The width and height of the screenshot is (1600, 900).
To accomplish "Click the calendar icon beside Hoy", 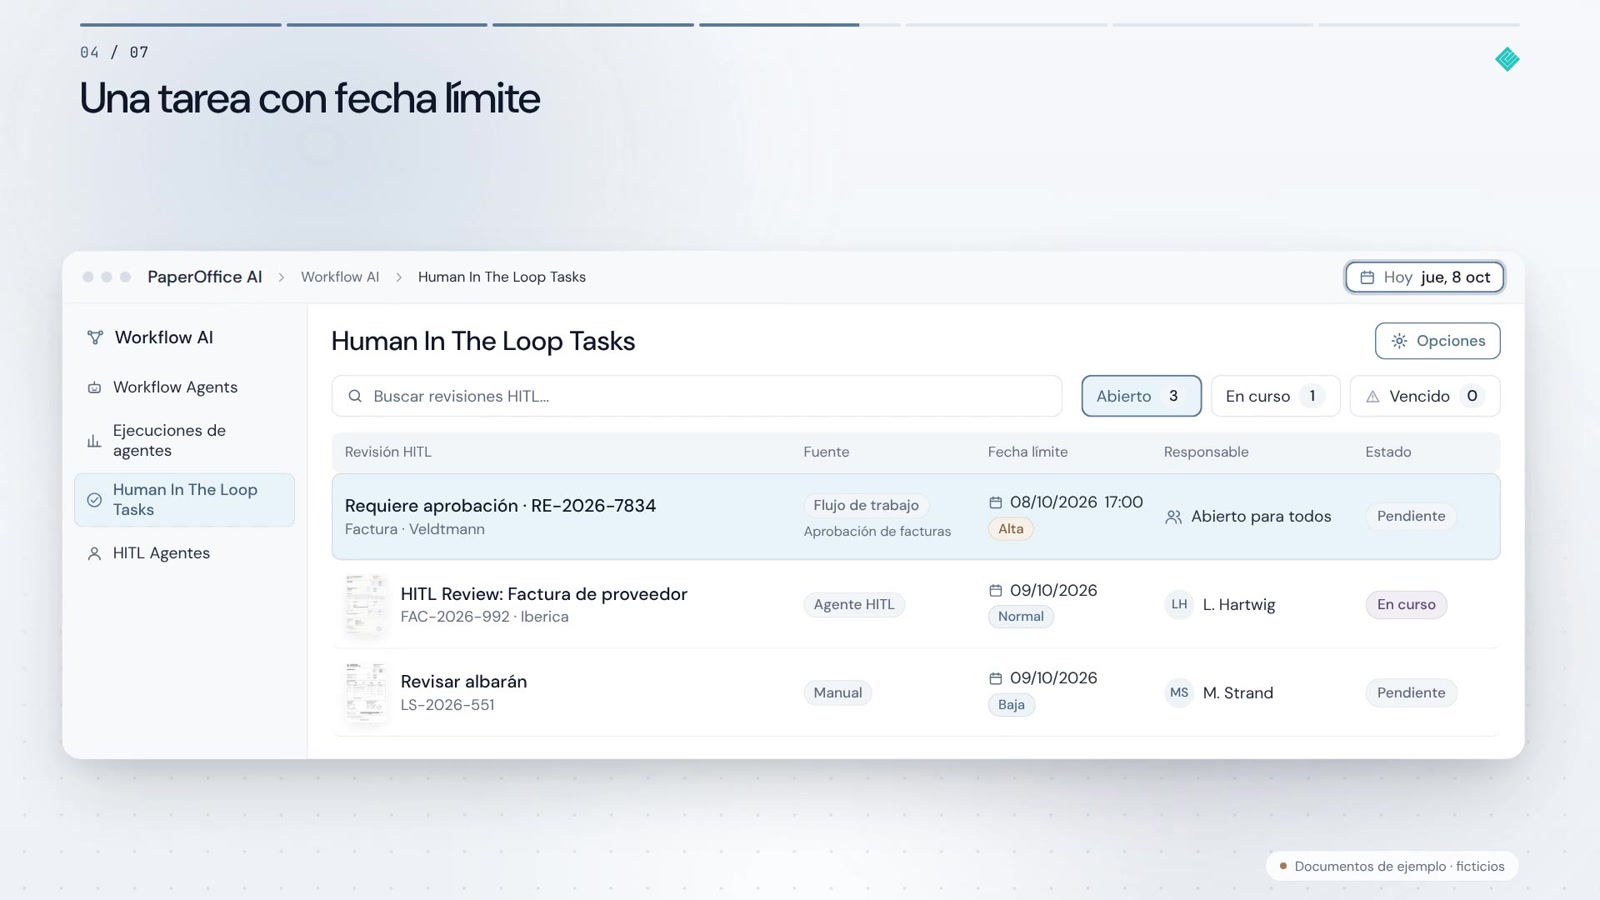I will (1367, 278).
